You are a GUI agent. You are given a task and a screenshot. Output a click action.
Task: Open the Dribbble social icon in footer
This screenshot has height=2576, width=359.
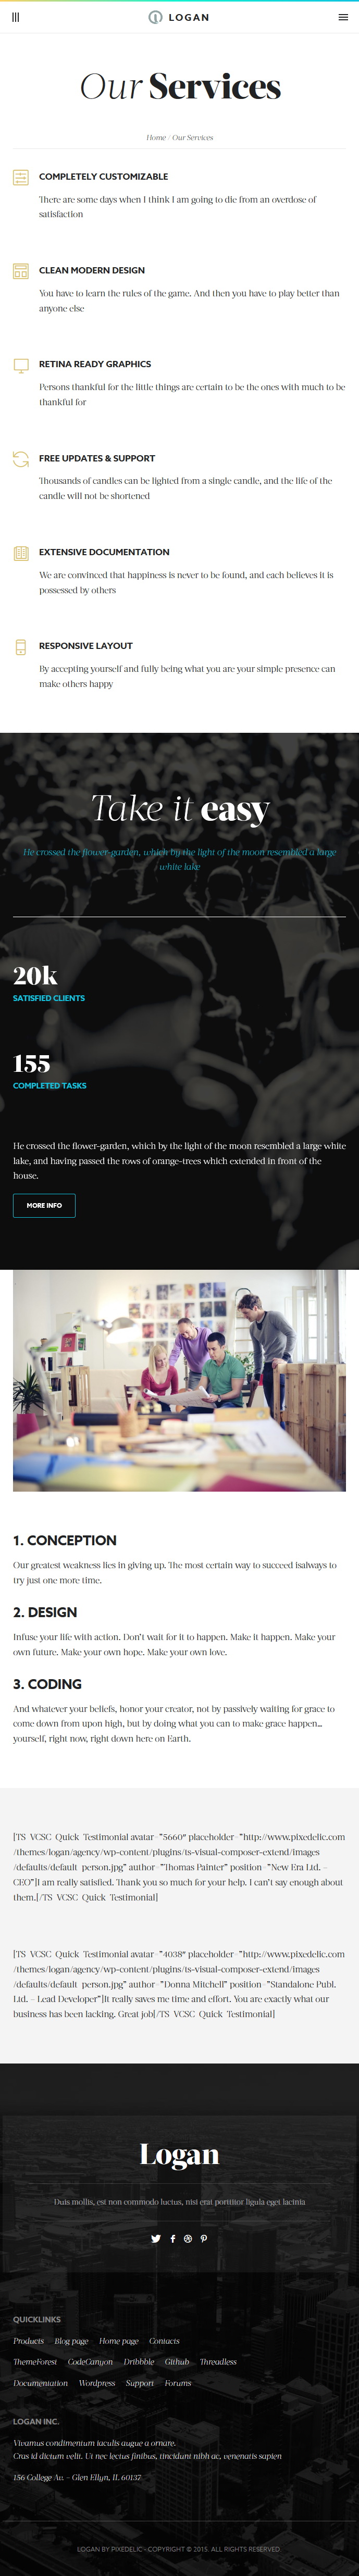[x=187, y=2238]
